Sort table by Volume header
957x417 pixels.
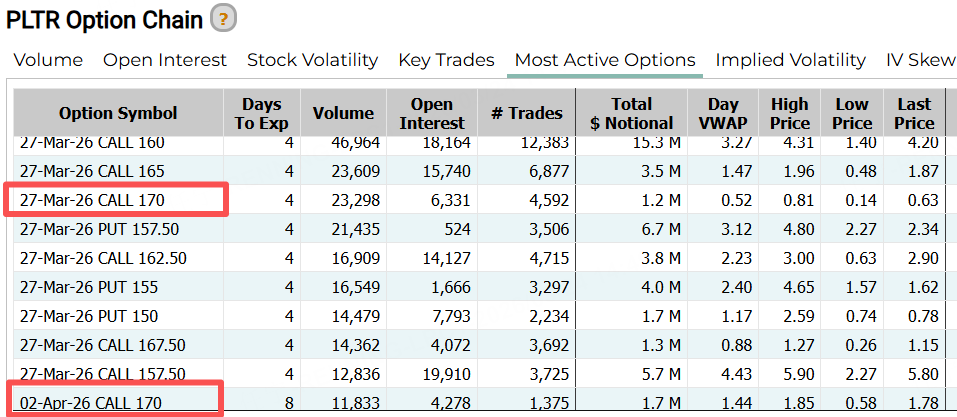[x=343, y=113]
